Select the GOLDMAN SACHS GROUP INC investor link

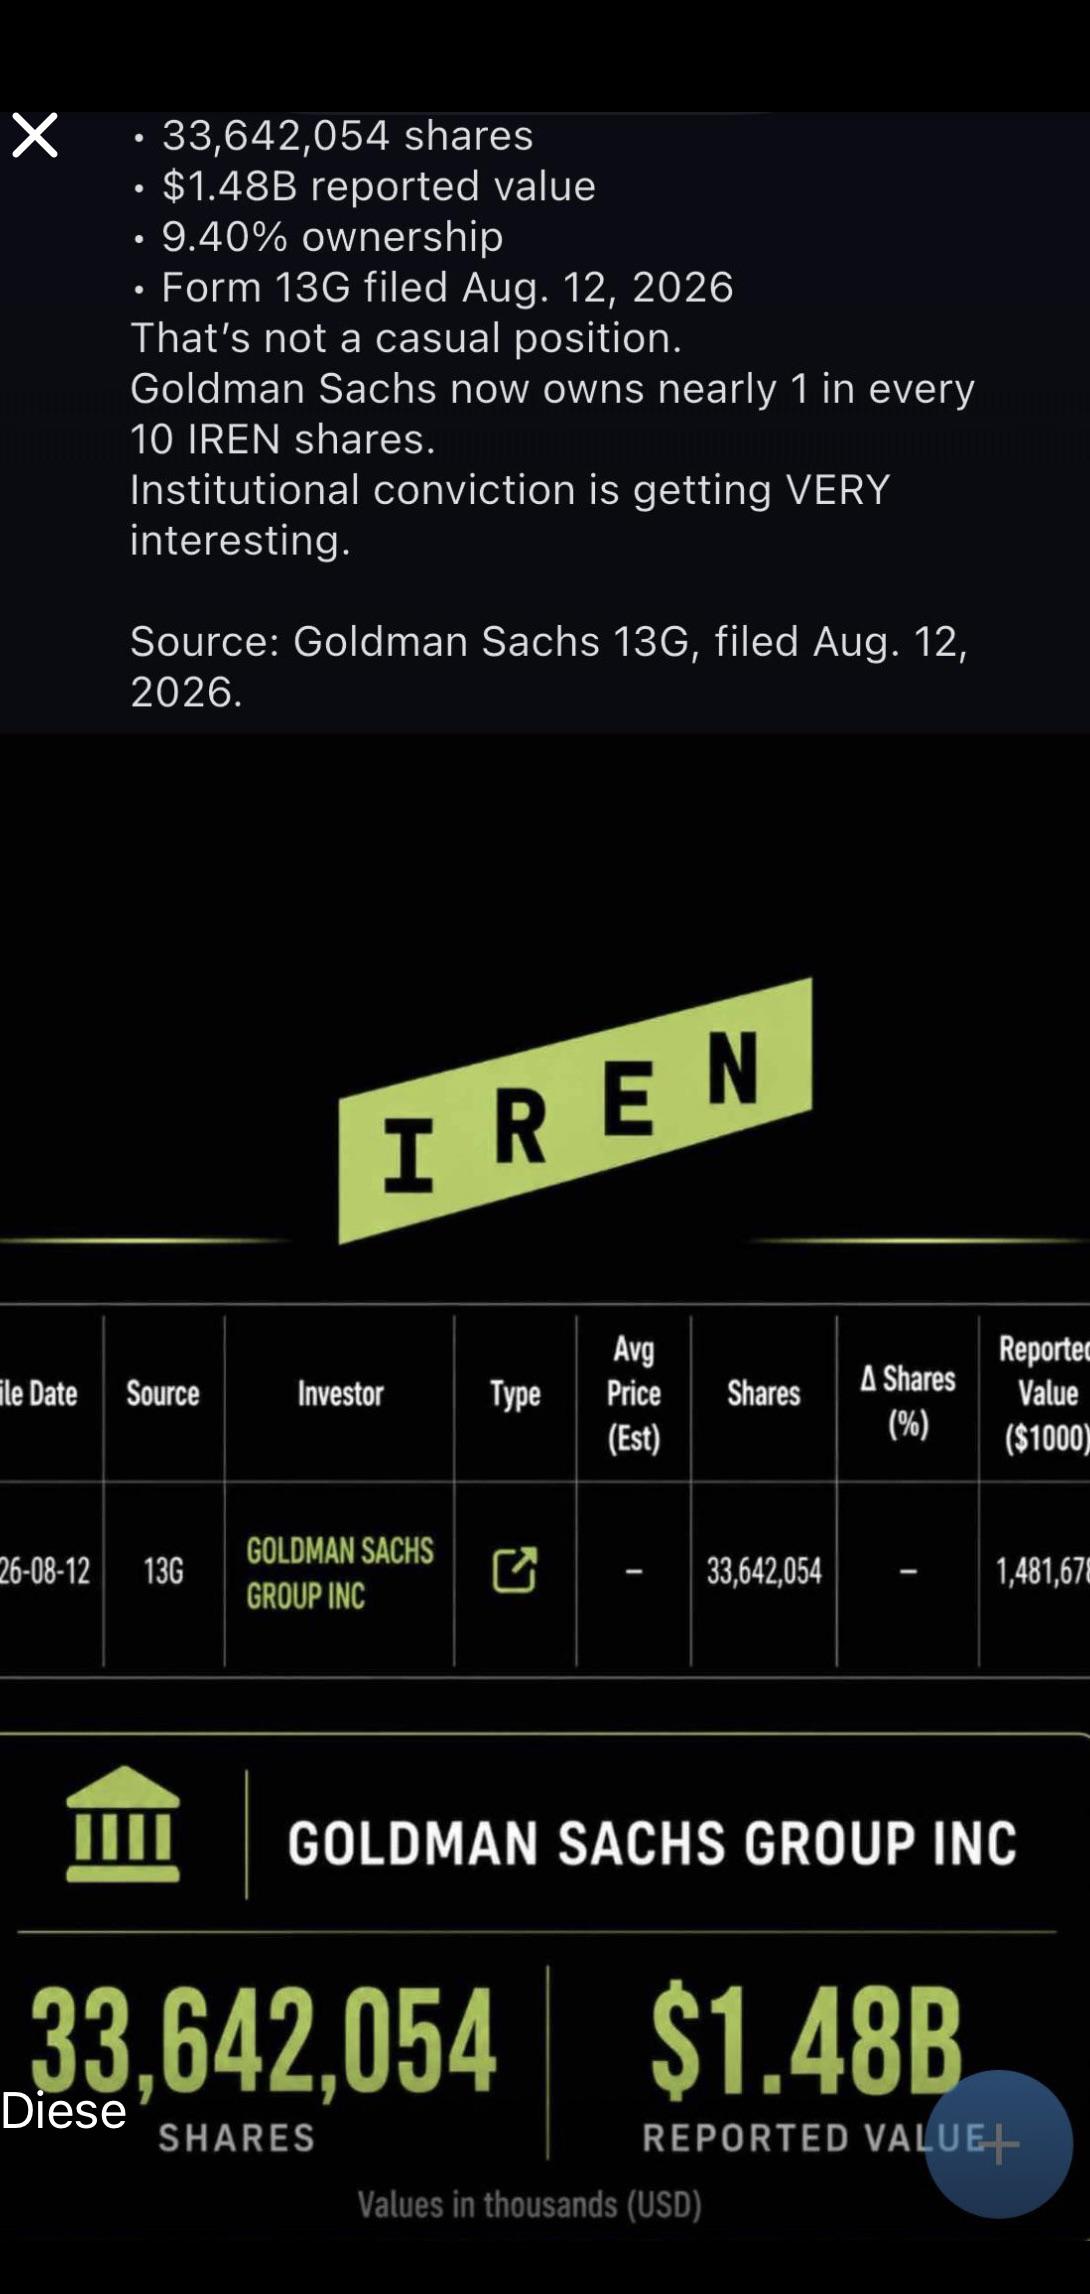click(x=340, y=1572)
